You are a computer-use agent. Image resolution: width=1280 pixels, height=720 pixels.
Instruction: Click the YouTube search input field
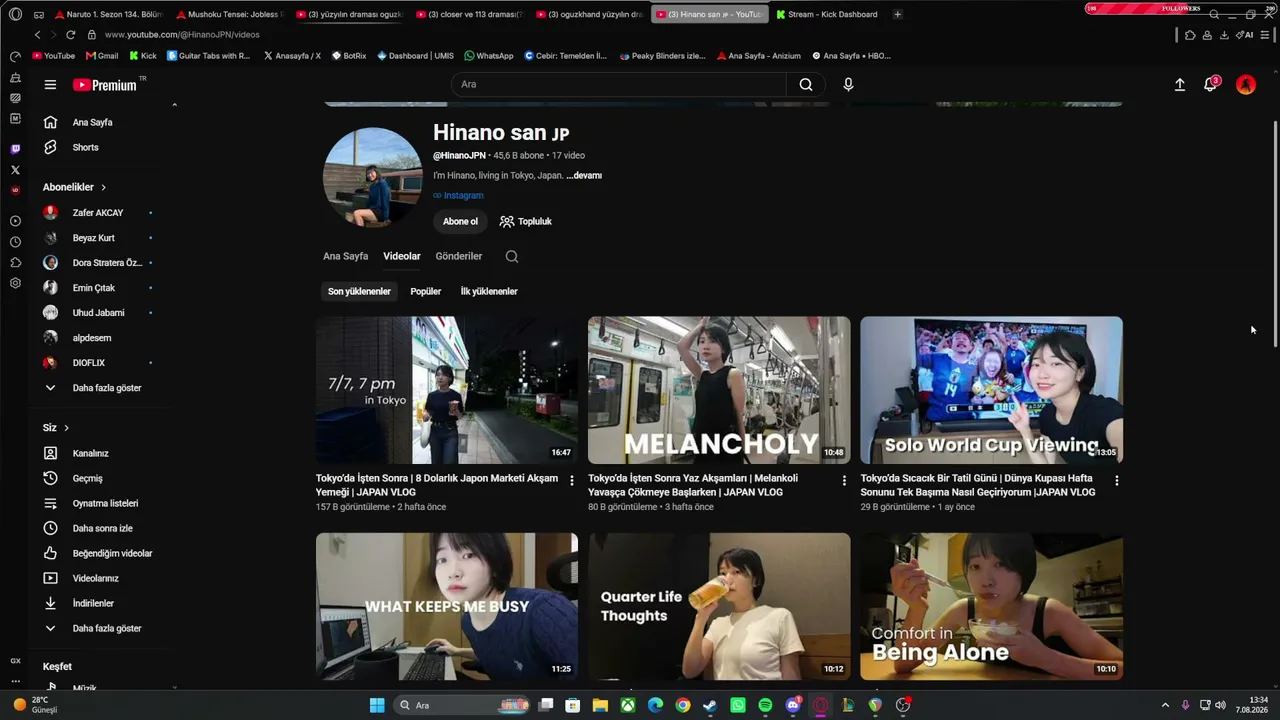[x=620, y=85]
